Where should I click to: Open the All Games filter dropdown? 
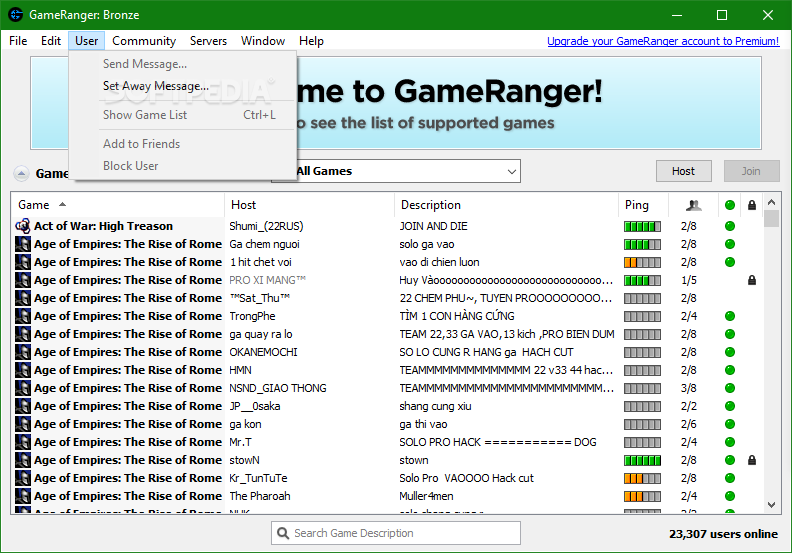point(396,171)
